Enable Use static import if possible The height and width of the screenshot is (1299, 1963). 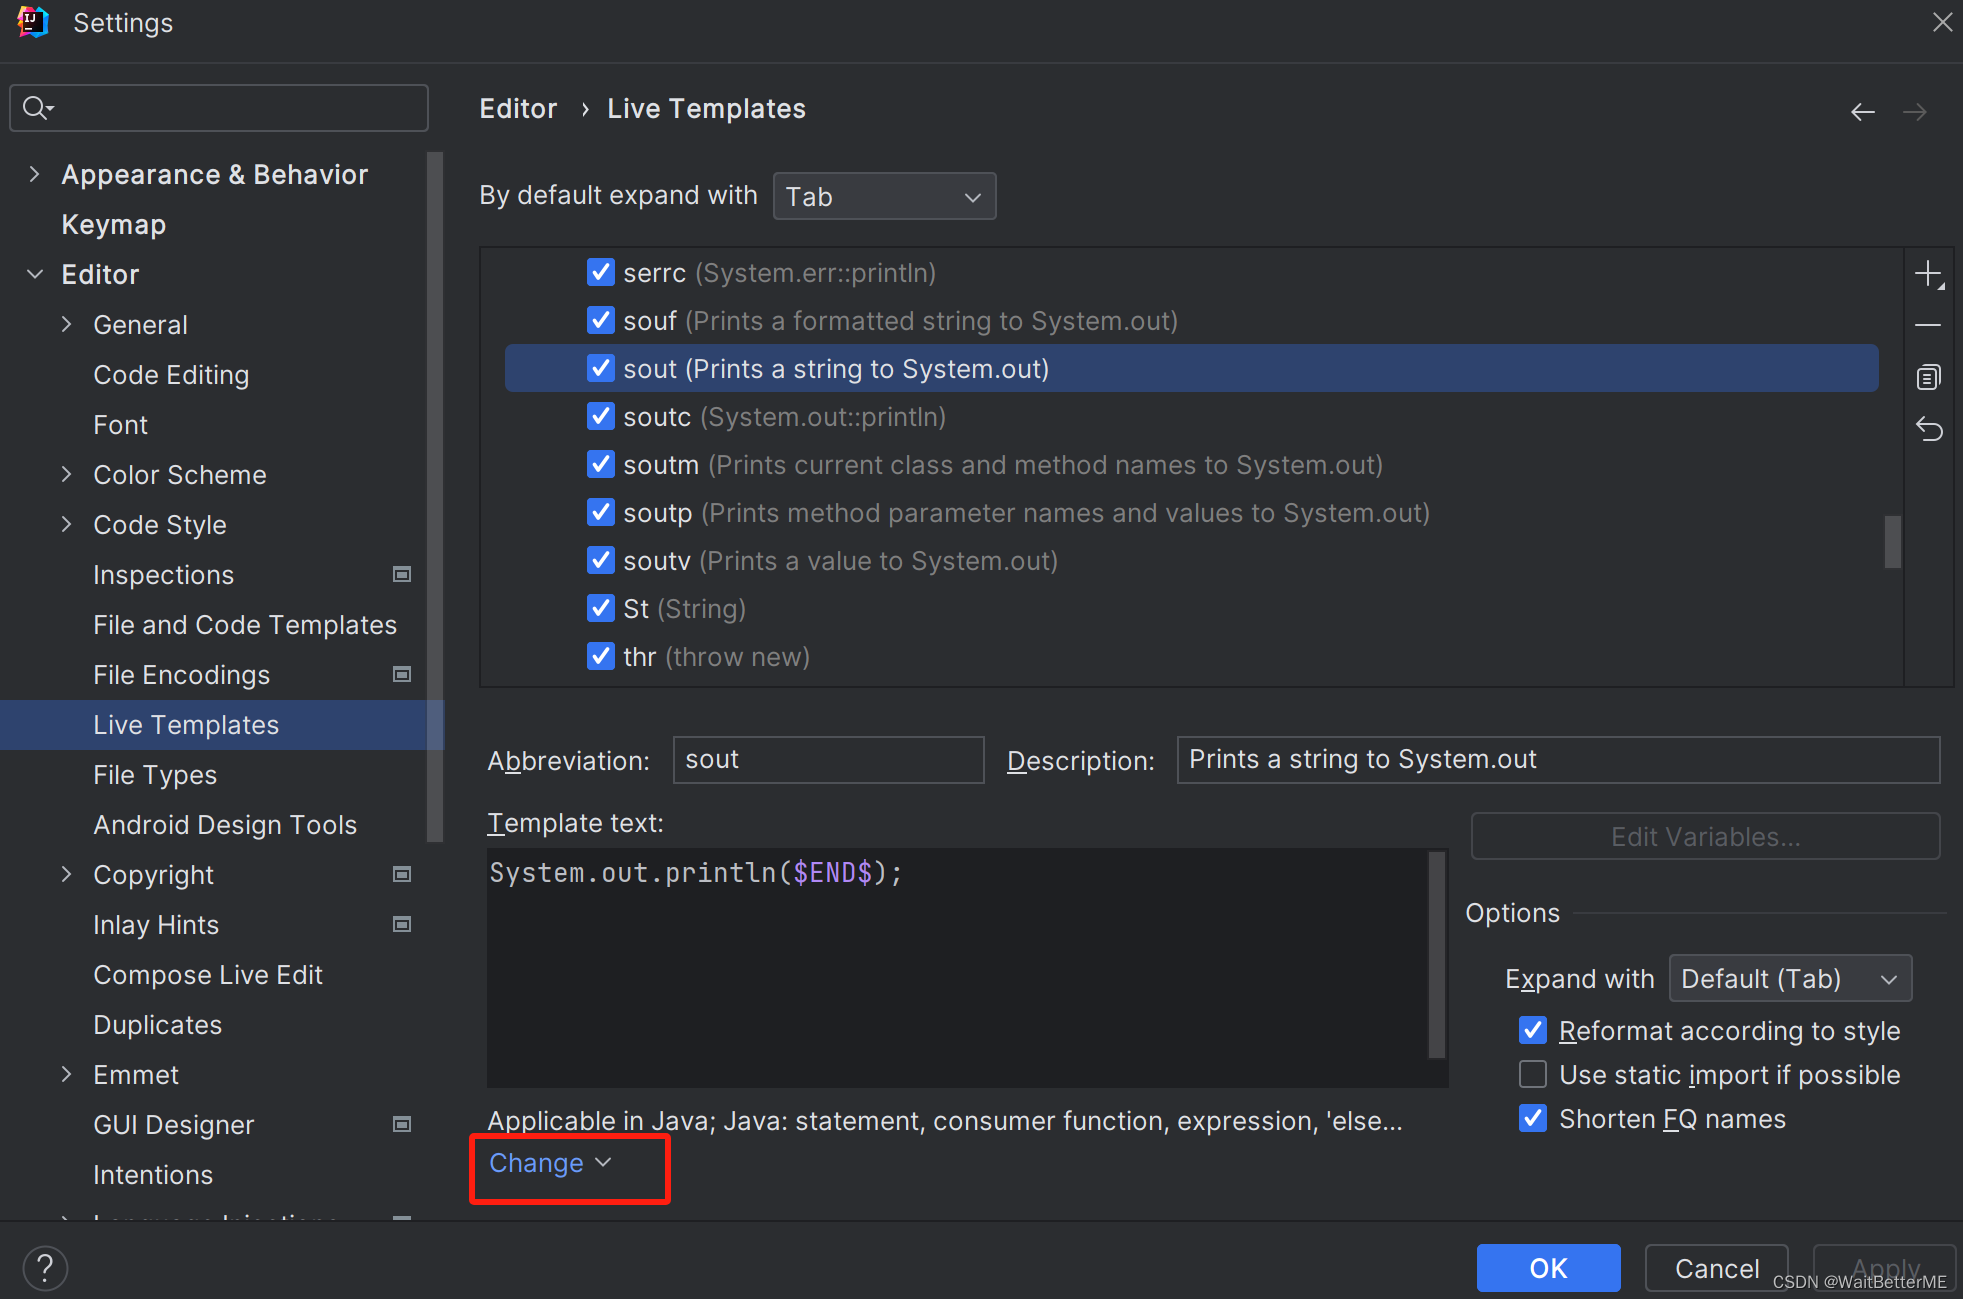click(x=1532, y=1074)
